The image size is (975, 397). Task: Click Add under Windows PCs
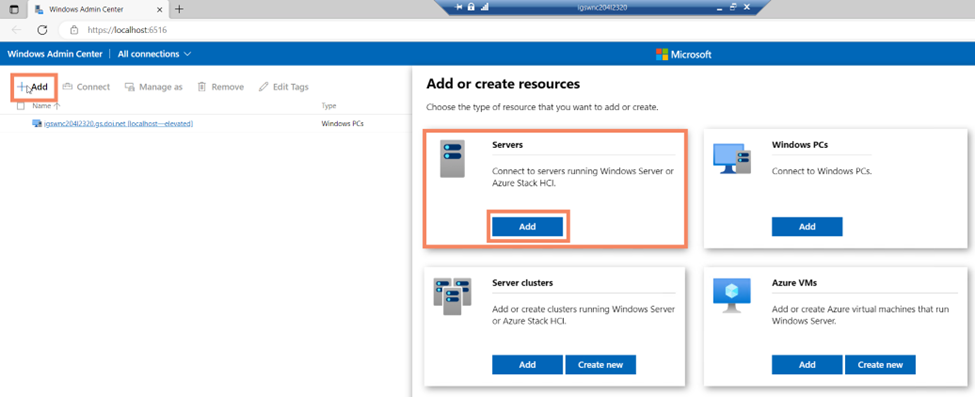(807, 227)
